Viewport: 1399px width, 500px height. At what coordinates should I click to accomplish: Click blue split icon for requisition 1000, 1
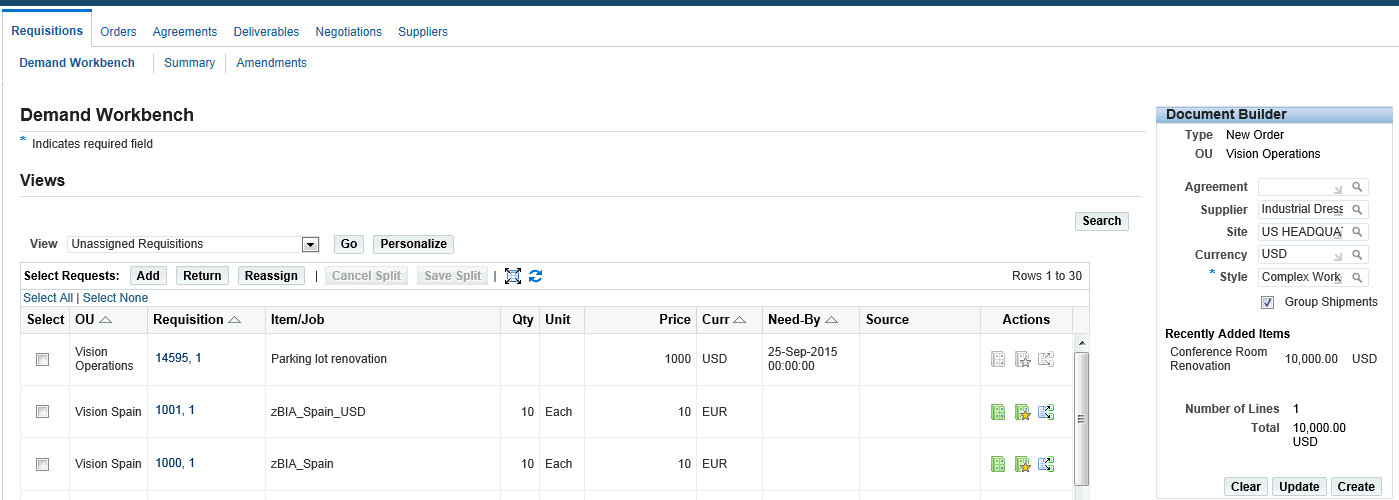1046,464
